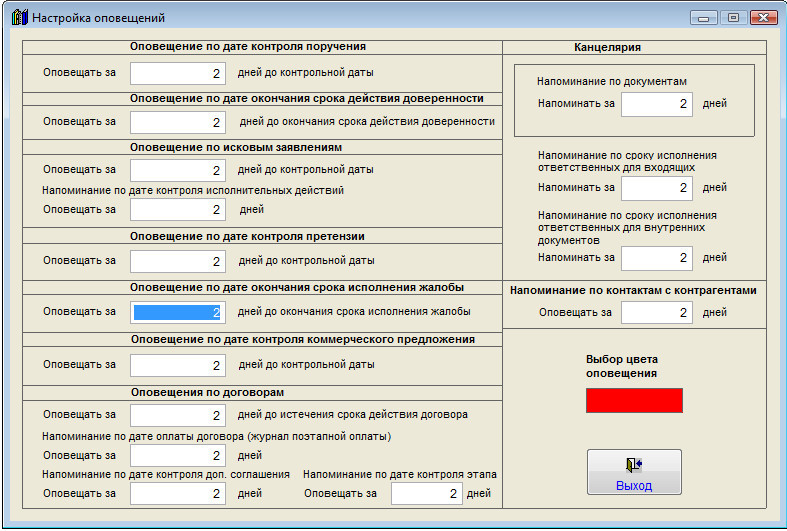Click heading about контроля коммерческого предложения
The width and height of the screenshot is (787, 531).
tap(303, 339)
